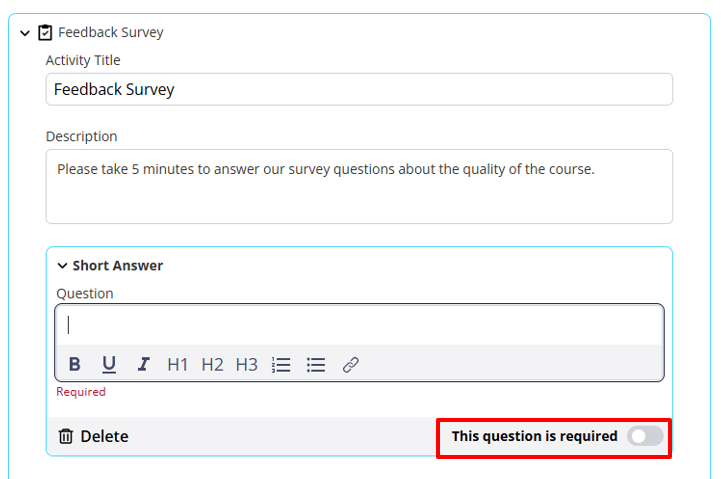Click the trash can icon
Viewport: 721px width, 479px height.
point(66,436)
